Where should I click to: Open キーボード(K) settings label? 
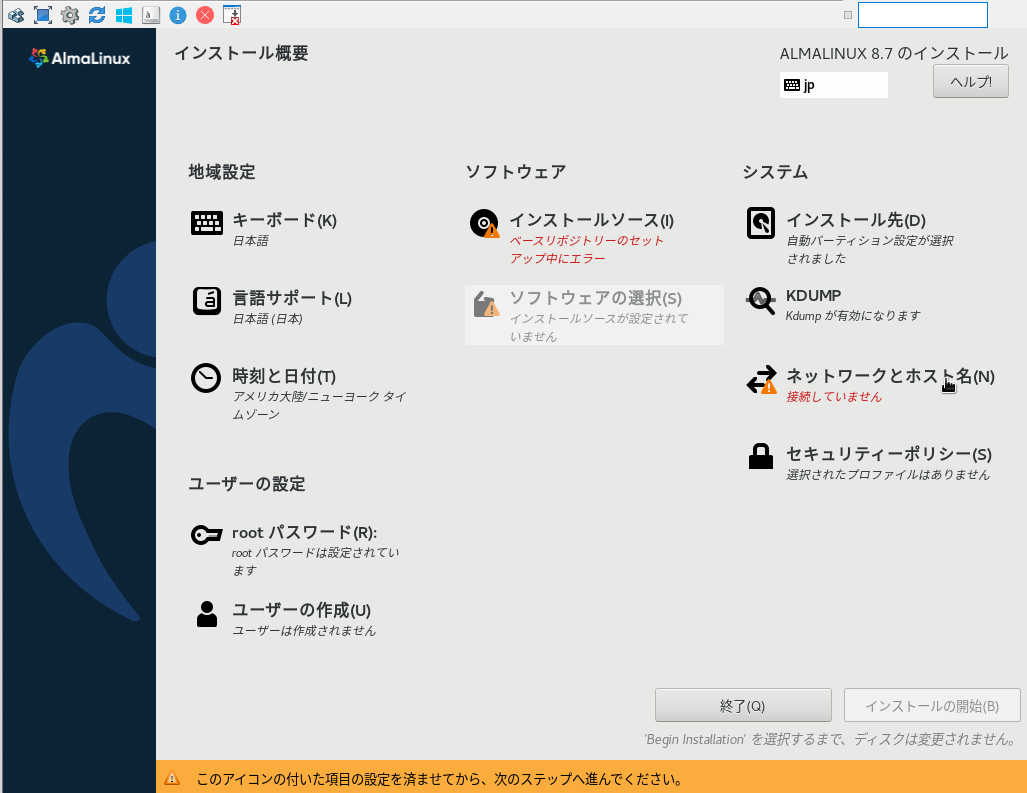[x=284, y=220]
